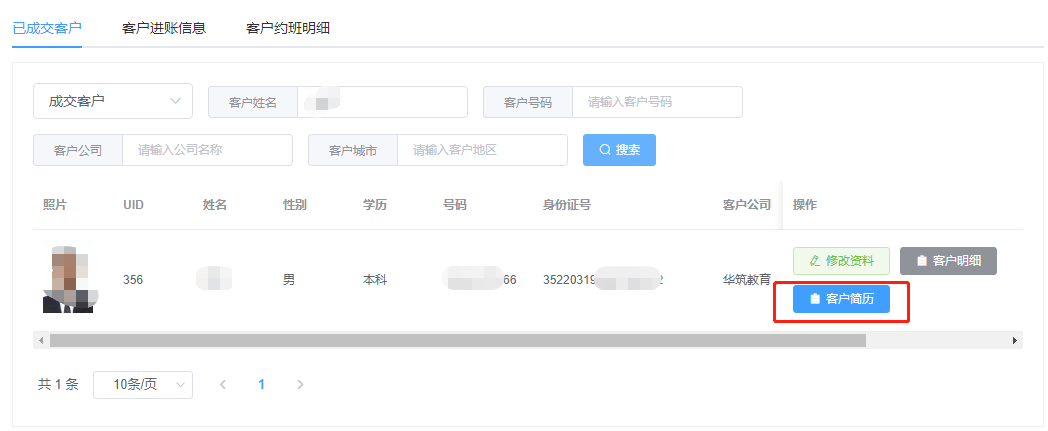Expand the 成交客户 dropdown
Image resolution: width=1048 pixels, height=431 pixels.
[x=112, y=101]
